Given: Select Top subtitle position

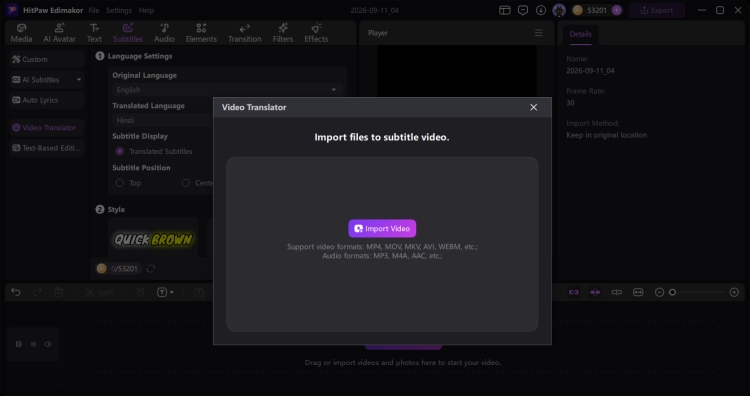Looking at the screenshot, I should 120,183.
